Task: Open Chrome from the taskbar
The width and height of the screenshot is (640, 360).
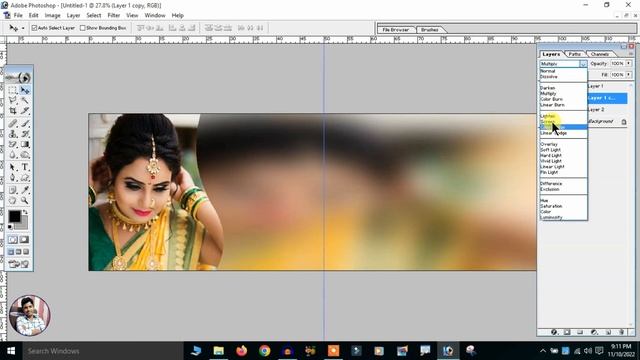Action: pyautogui.click(x=264, y=351)
